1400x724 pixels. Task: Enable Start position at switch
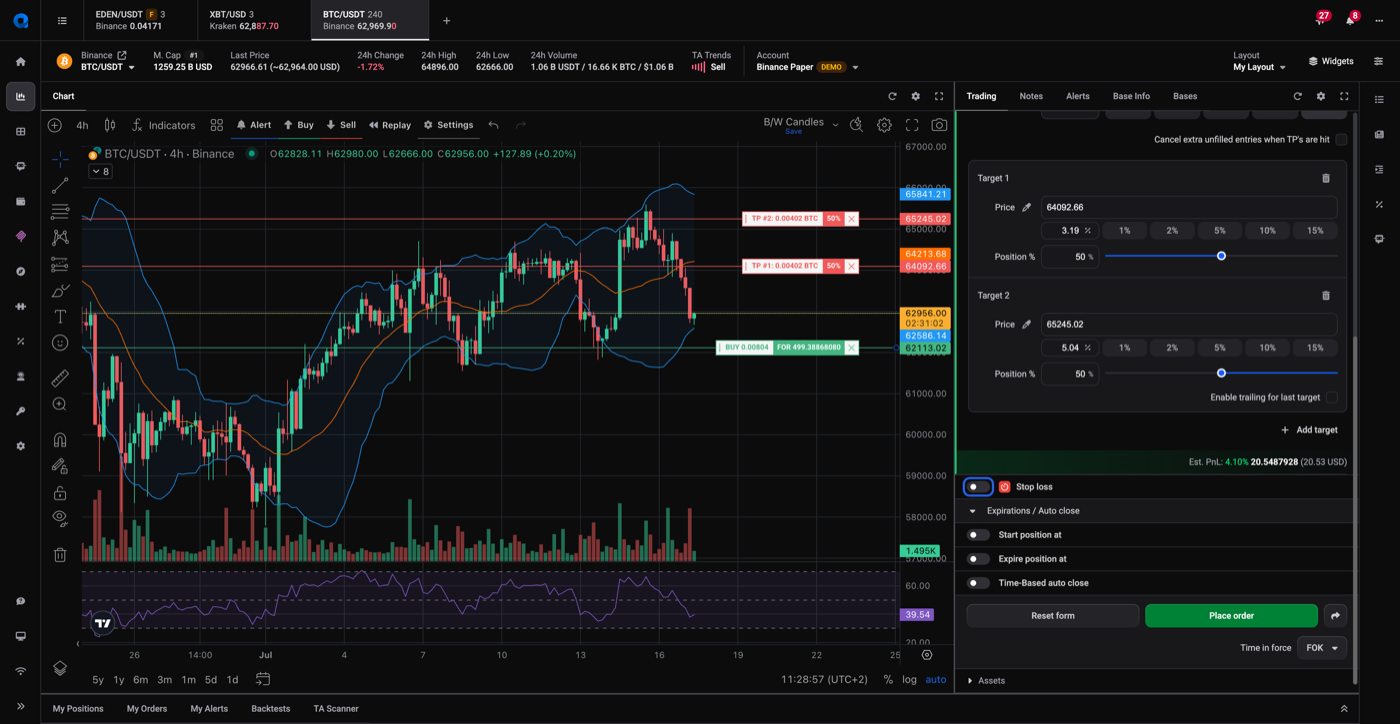click(x=978, y=535)
